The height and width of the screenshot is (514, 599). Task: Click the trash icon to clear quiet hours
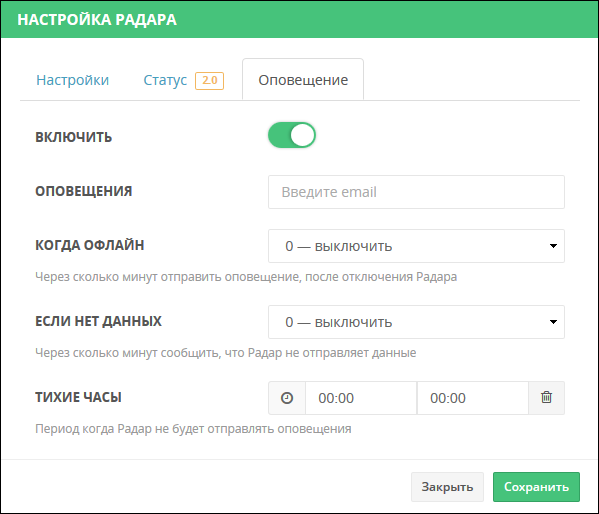coord(546,397)
